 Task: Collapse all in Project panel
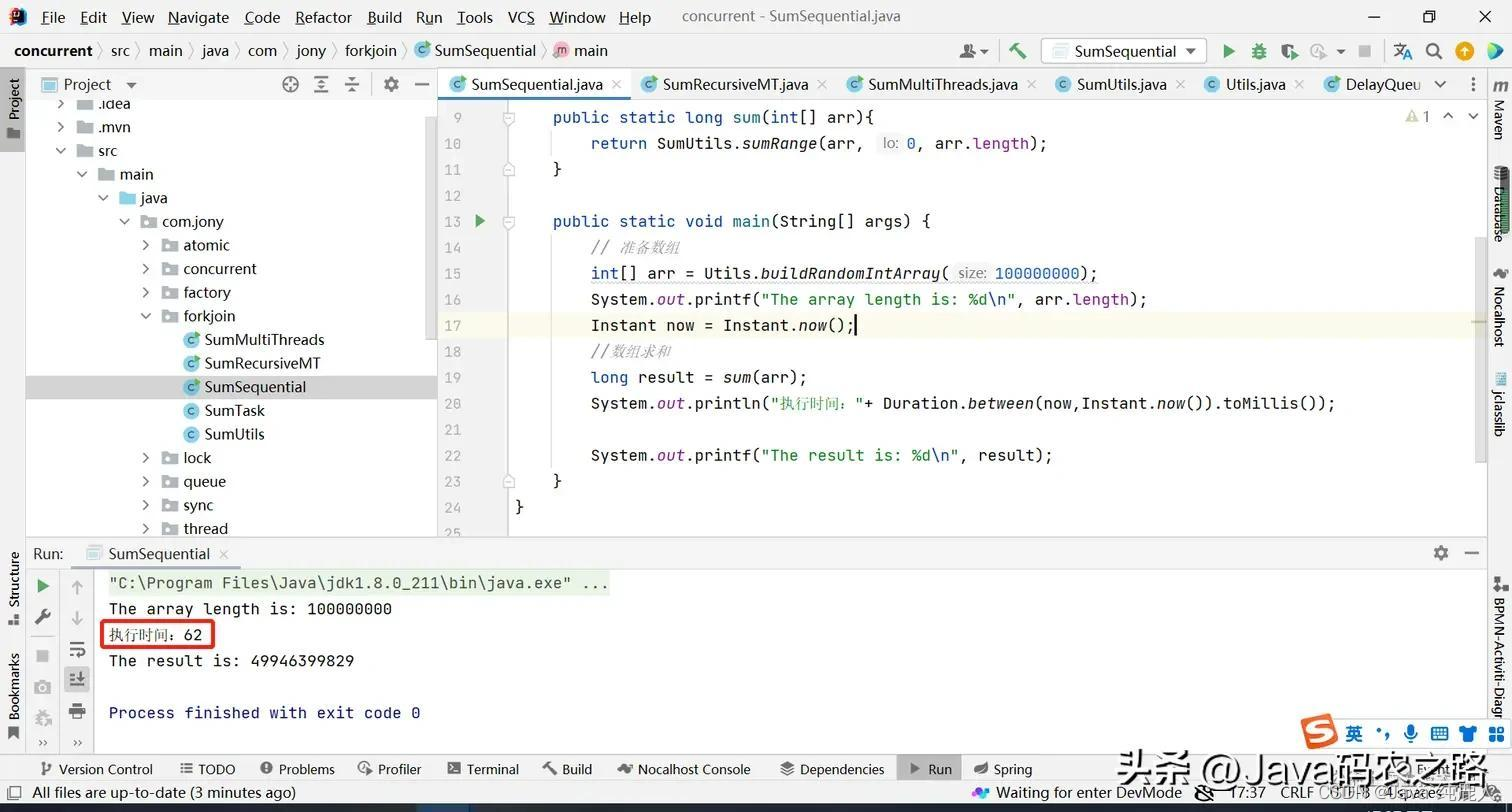point(352,84)
